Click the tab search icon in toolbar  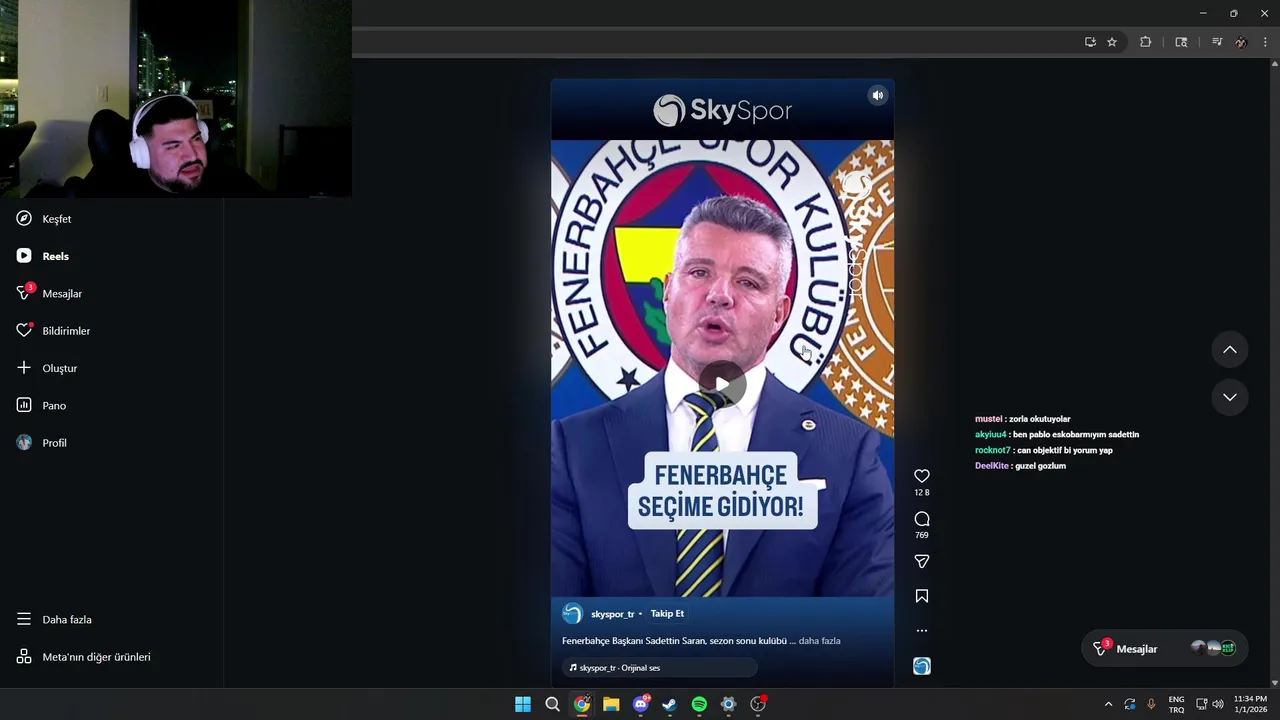[1181, 42]
